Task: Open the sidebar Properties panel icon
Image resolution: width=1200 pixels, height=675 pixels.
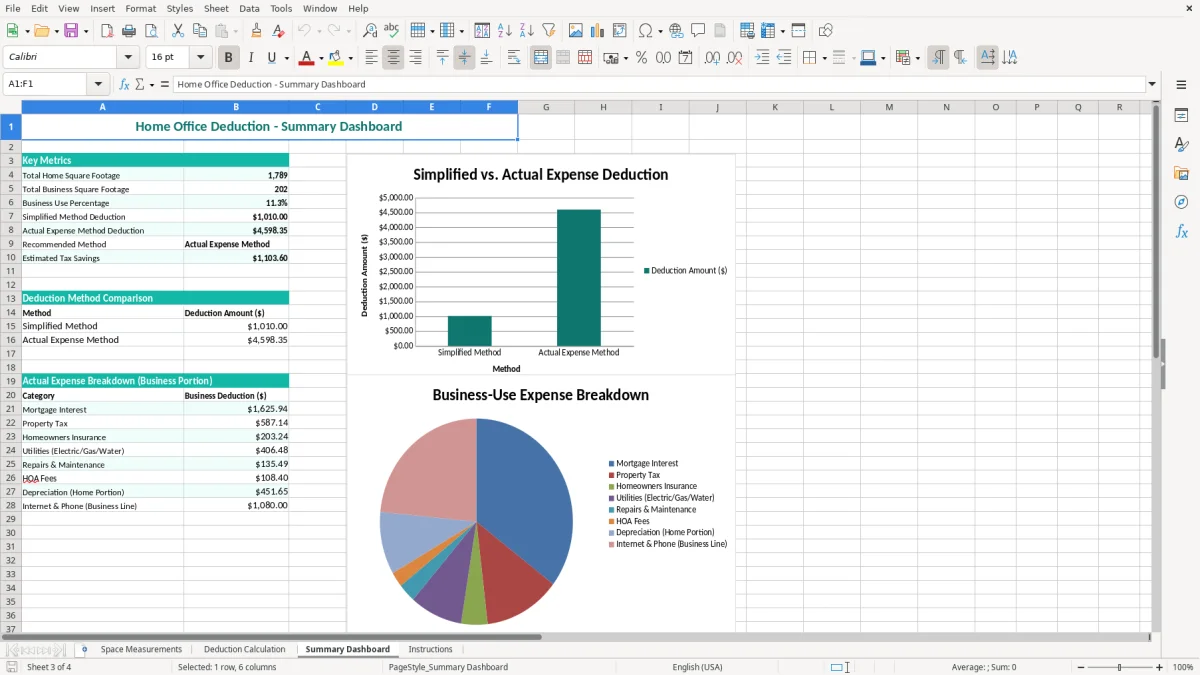Action: [1181, 116]
